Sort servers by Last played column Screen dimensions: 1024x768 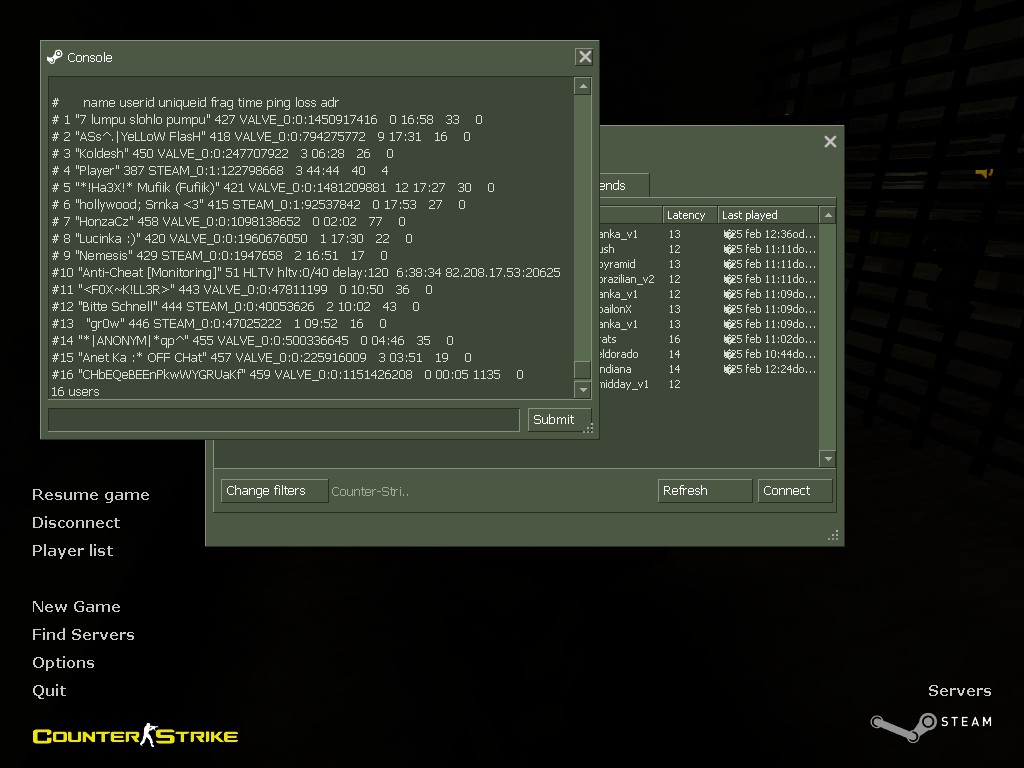tap(768, 215)
